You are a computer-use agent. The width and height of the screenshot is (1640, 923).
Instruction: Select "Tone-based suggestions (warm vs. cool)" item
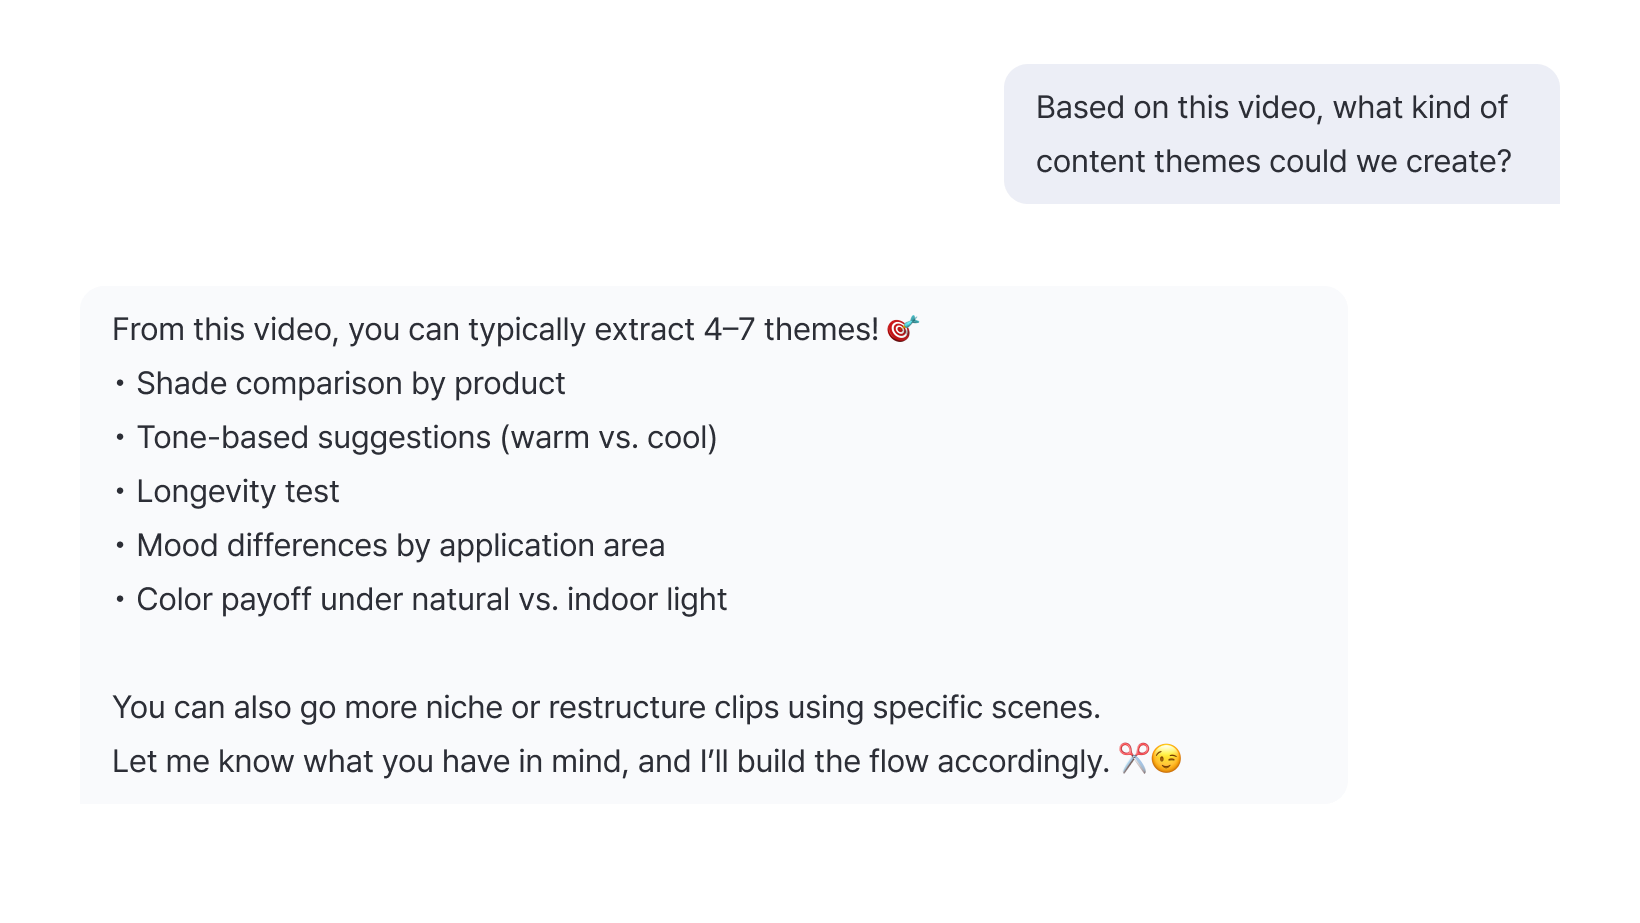427,438
